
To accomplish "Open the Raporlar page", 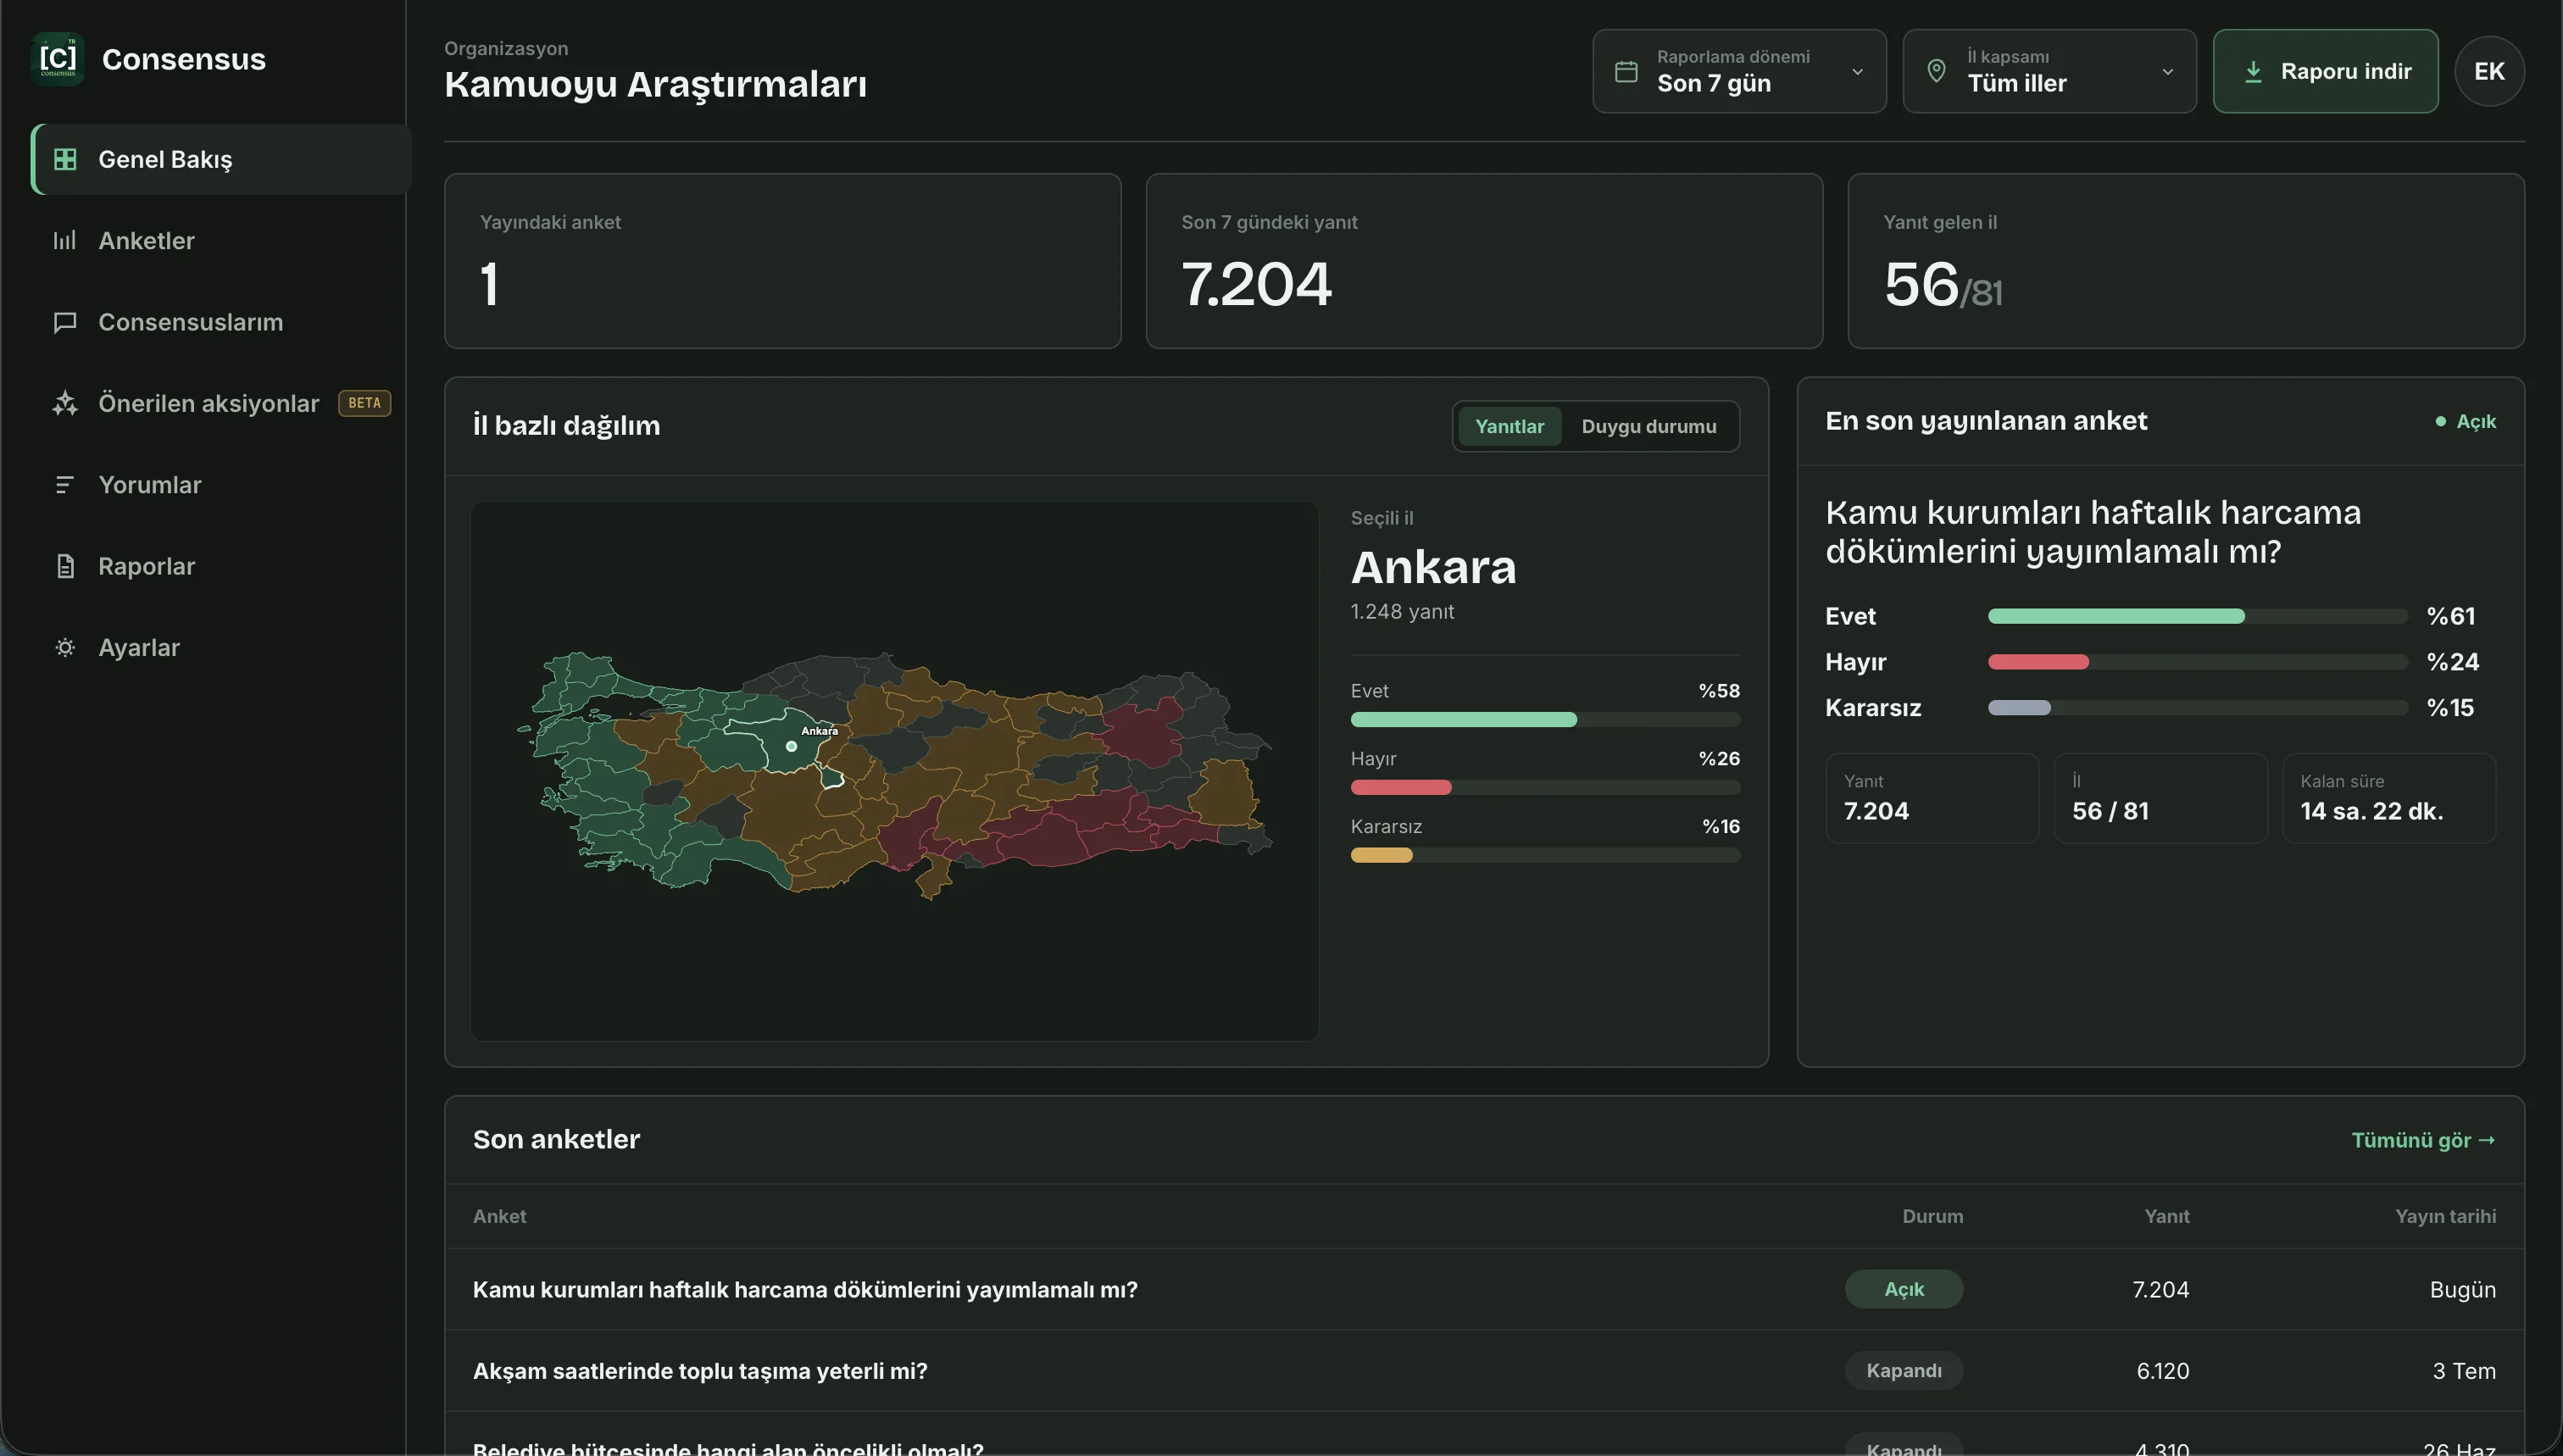I will [221, 566].
